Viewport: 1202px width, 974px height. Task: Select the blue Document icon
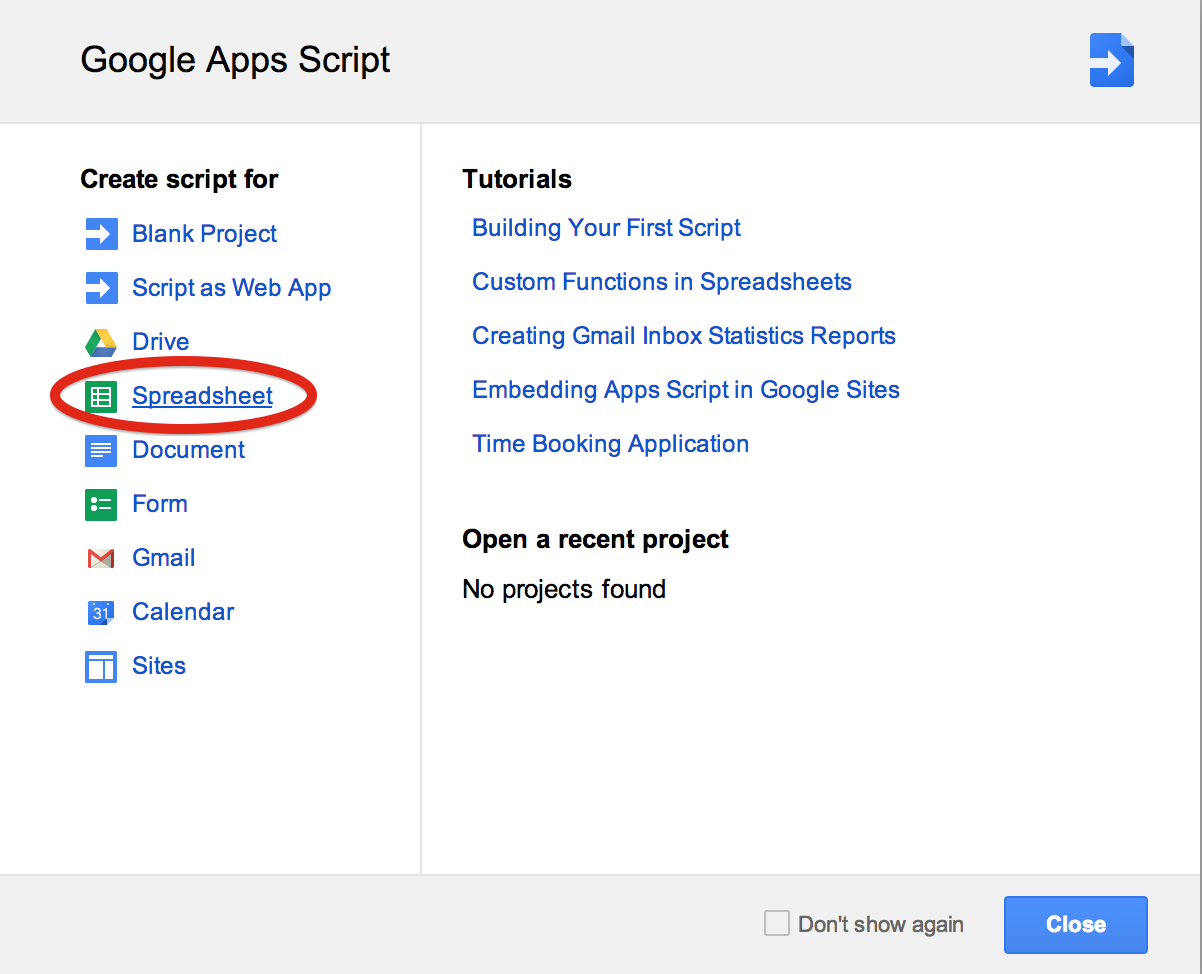click(x=101, y=450)
